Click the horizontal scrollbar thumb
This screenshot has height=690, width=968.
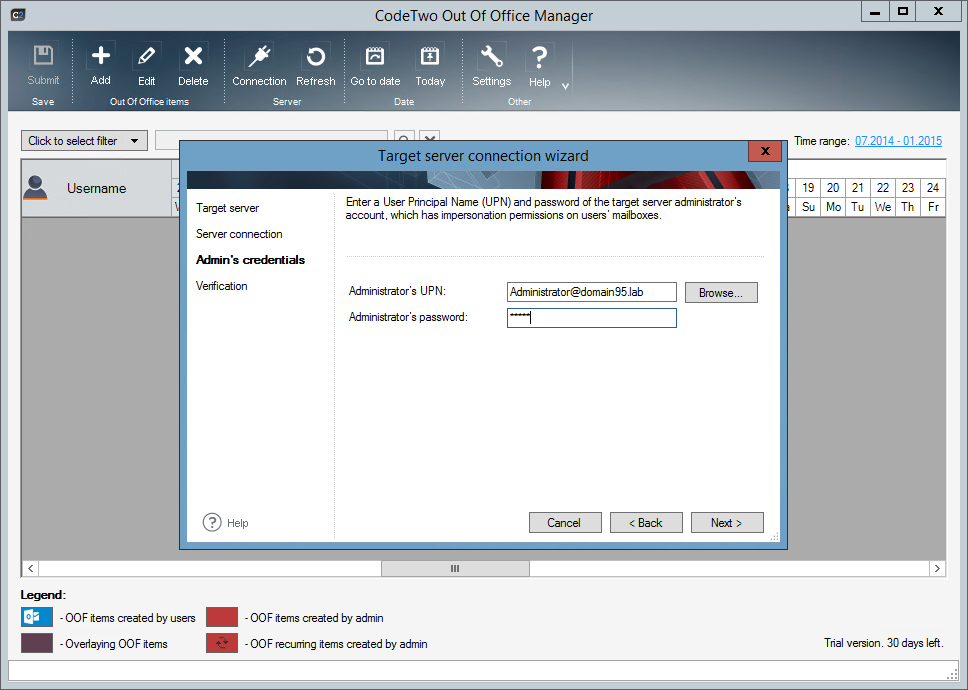point(455,568)
